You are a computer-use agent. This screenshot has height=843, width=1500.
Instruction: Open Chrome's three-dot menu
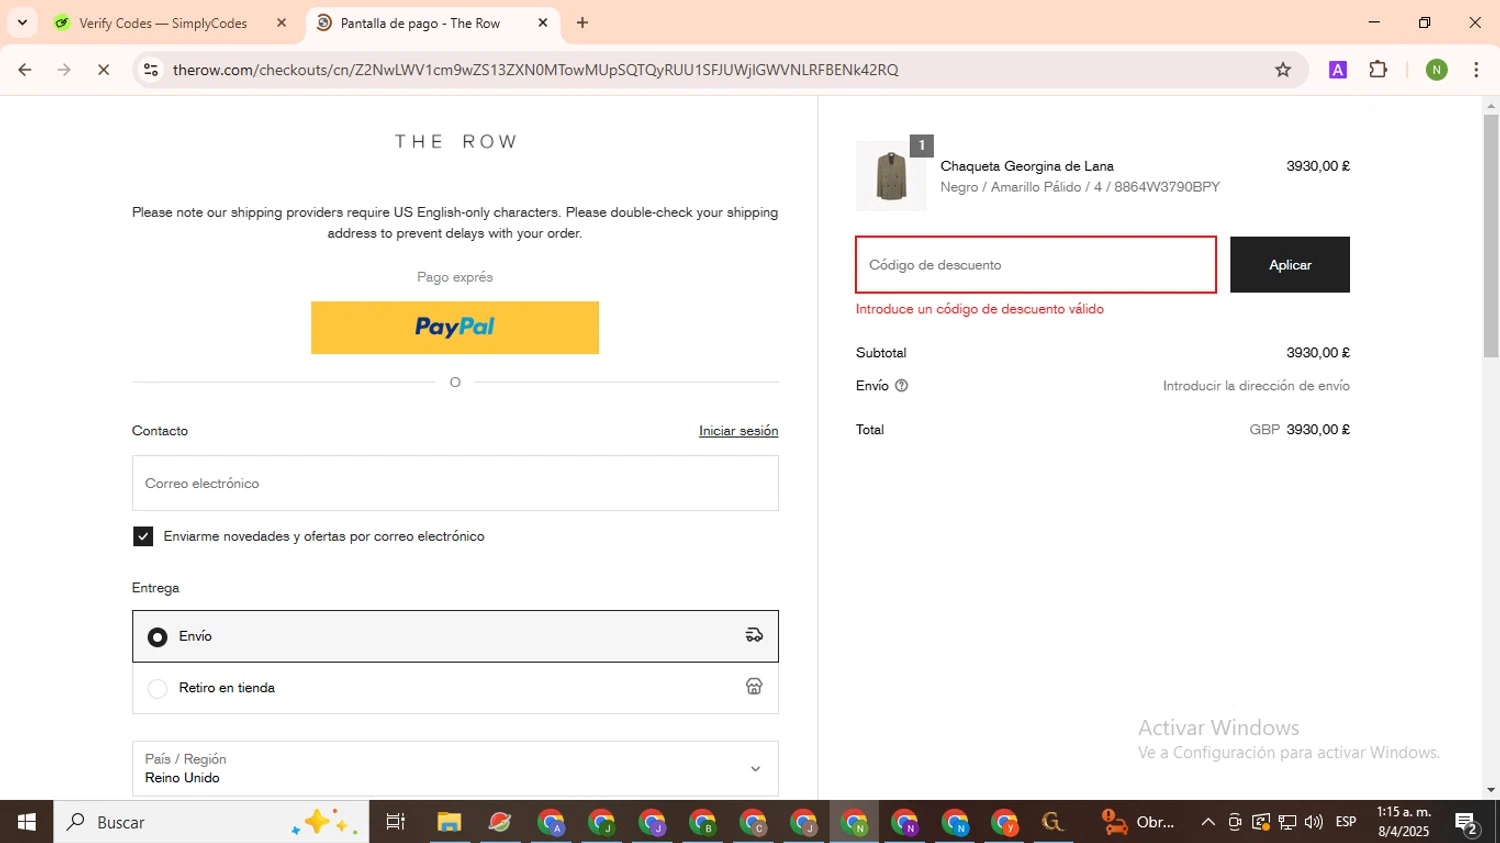coord(1476,70)
